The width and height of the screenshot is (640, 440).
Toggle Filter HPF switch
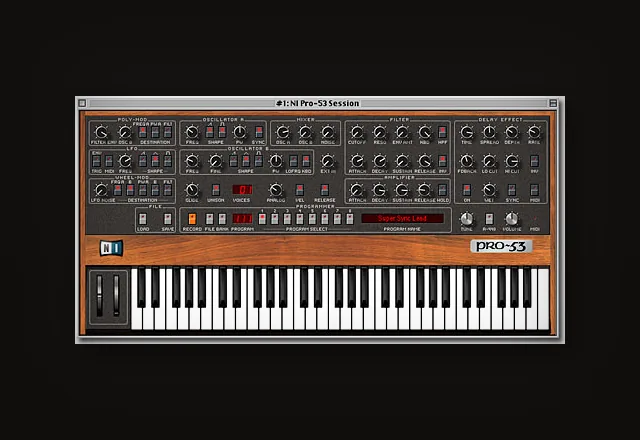point(442,132)
